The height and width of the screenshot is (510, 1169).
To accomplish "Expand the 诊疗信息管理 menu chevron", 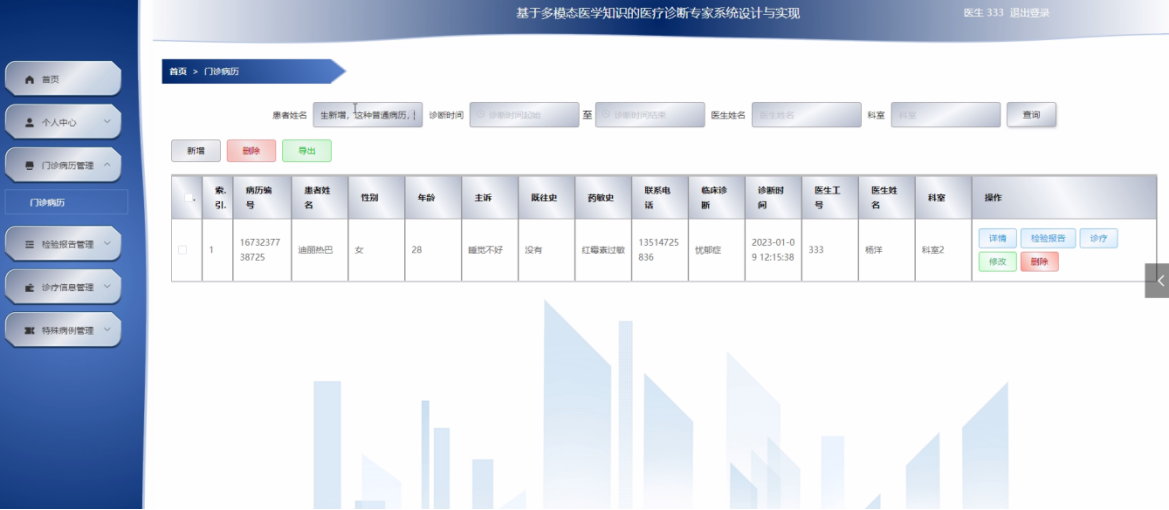I will [x=107, y=286].
